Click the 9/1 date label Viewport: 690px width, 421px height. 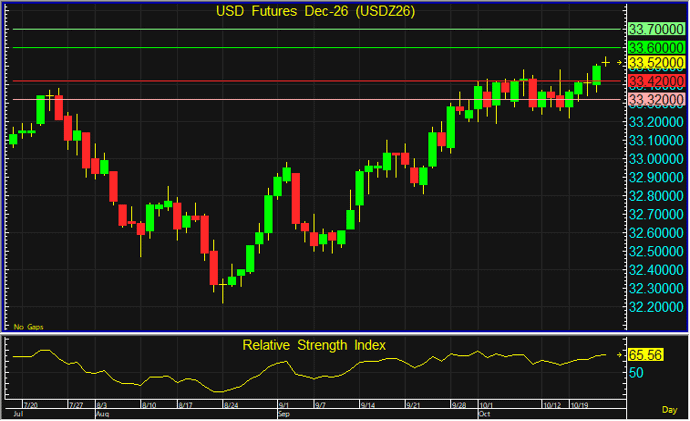click(284, 405)
